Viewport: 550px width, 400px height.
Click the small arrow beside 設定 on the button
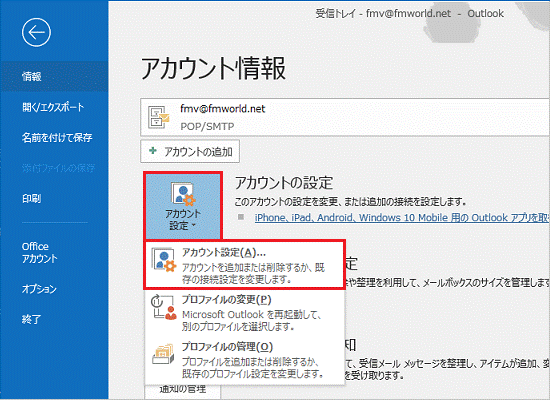click(194, 226)
